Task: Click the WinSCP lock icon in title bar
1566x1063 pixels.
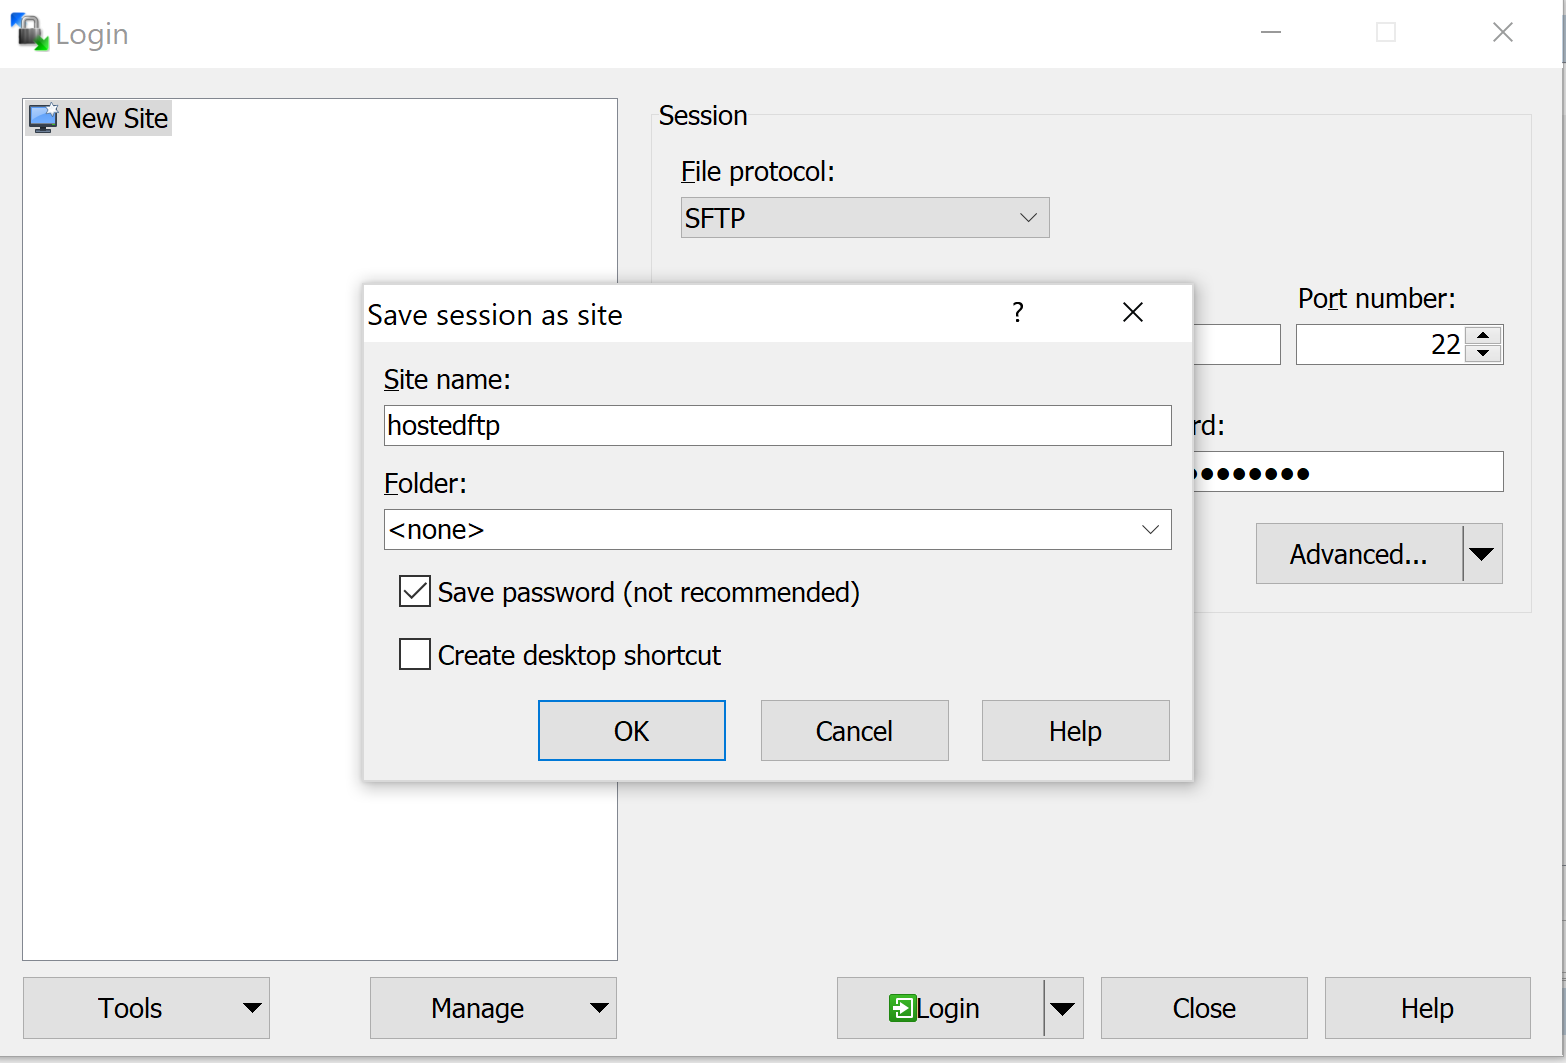Action: point(29,33)
